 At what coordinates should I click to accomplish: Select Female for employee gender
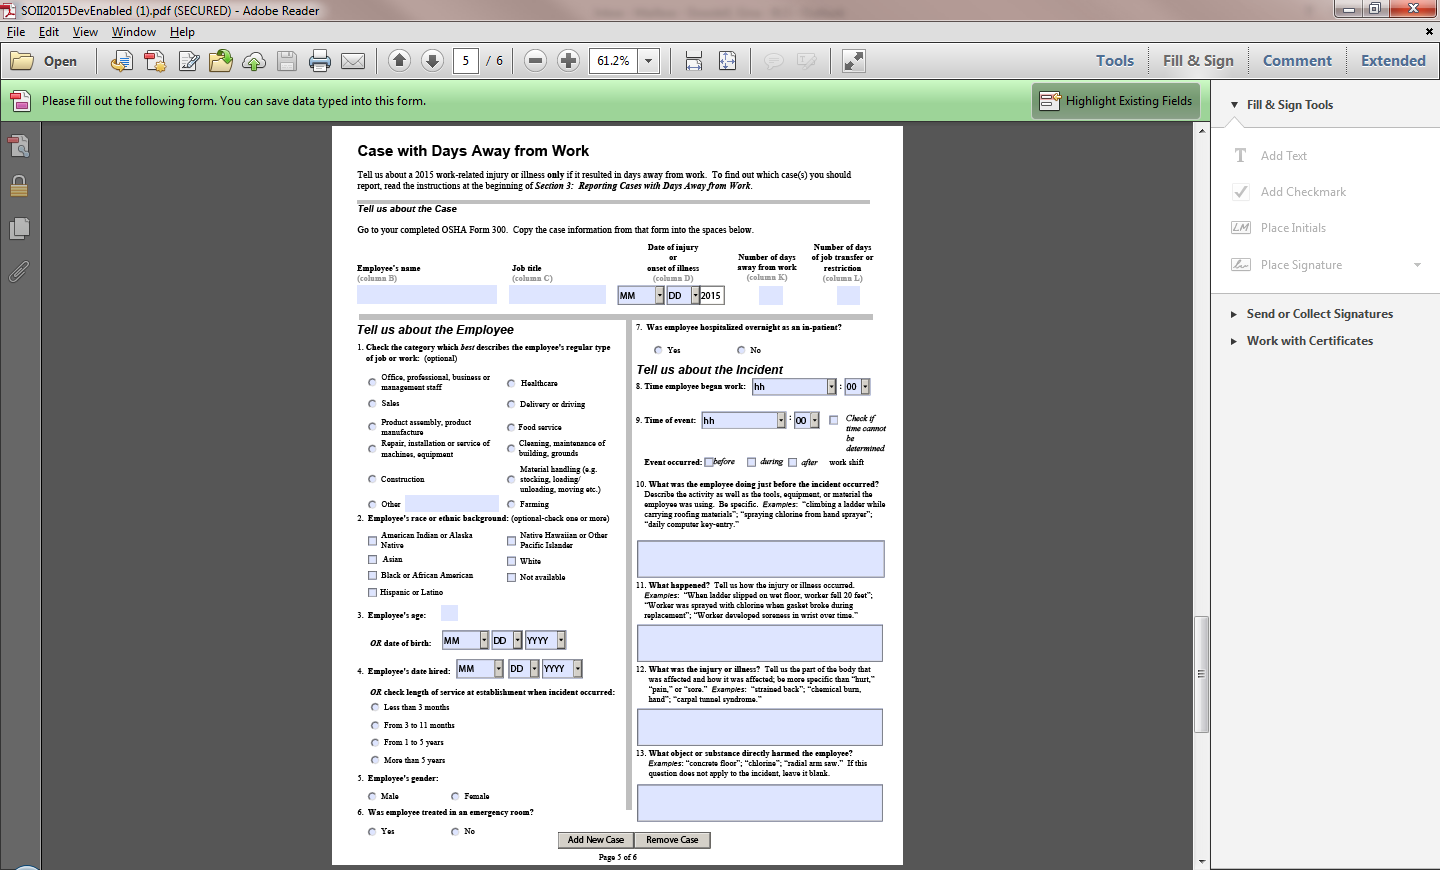pyautogui.click(x=455, y=797)
